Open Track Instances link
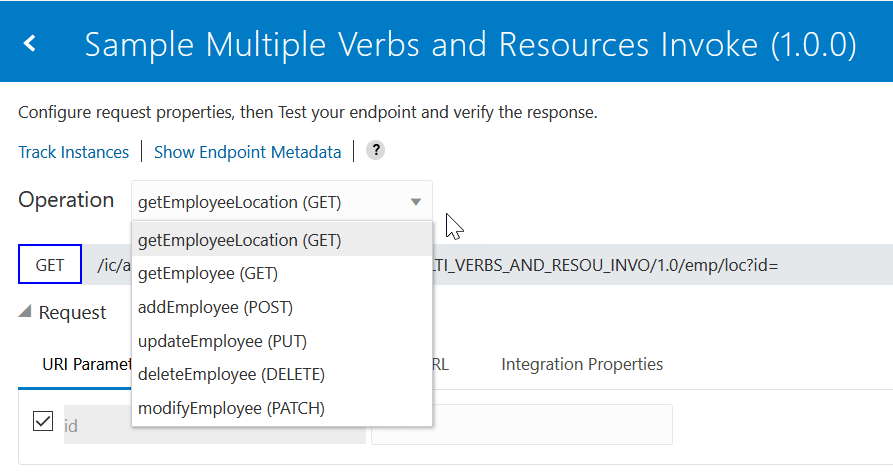This screenshot has height=476, width=893. 73,152
